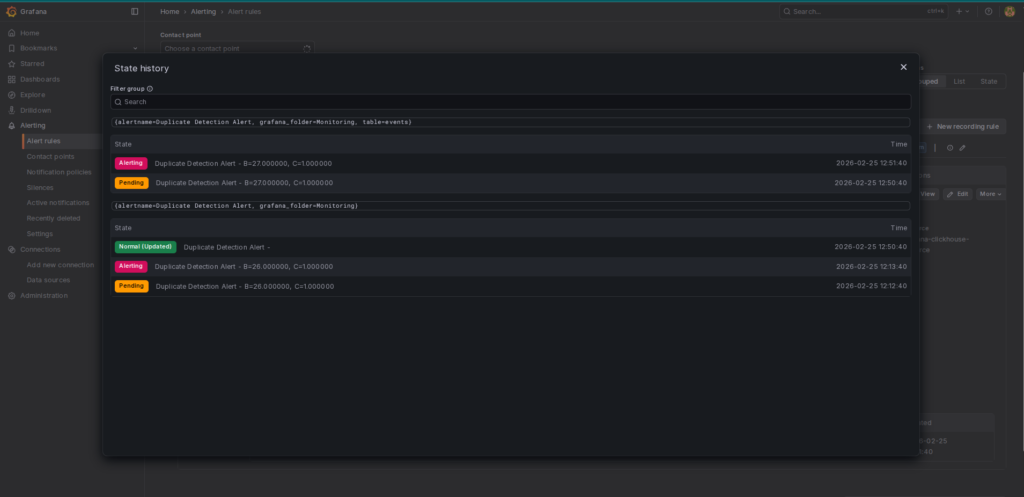Viewport: 1024px width, 497px height.
Task: Click the user avatar icon
Action: pos(1010,11)
